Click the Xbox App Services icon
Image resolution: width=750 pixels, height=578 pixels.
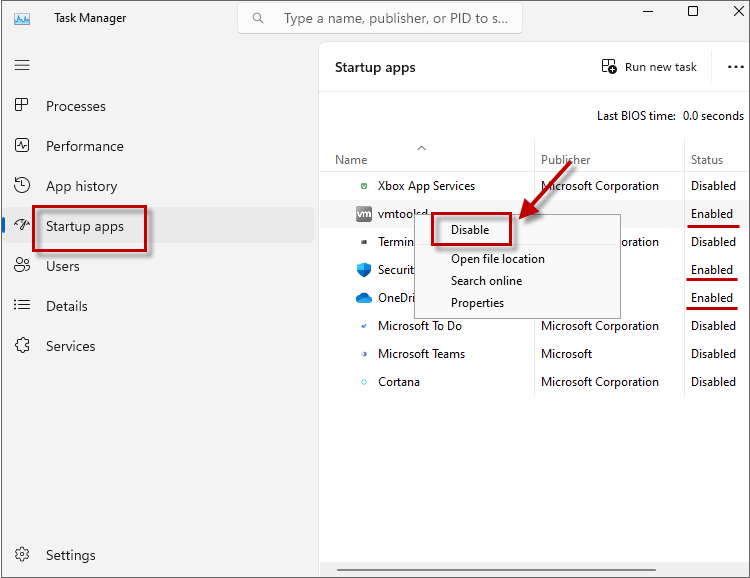(x=364, y=186)
